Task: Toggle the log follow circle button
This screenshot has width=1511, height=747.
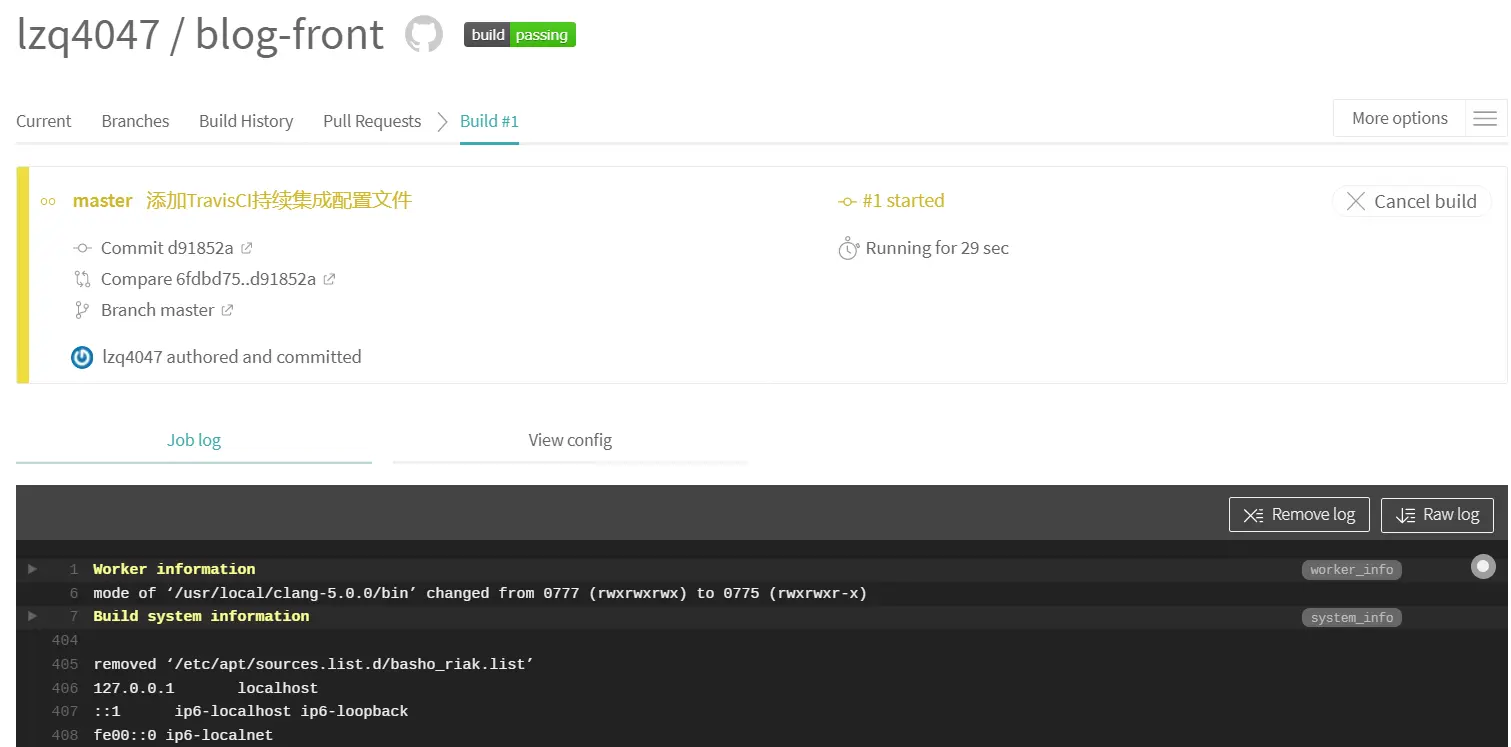Action: (1483, 566)
